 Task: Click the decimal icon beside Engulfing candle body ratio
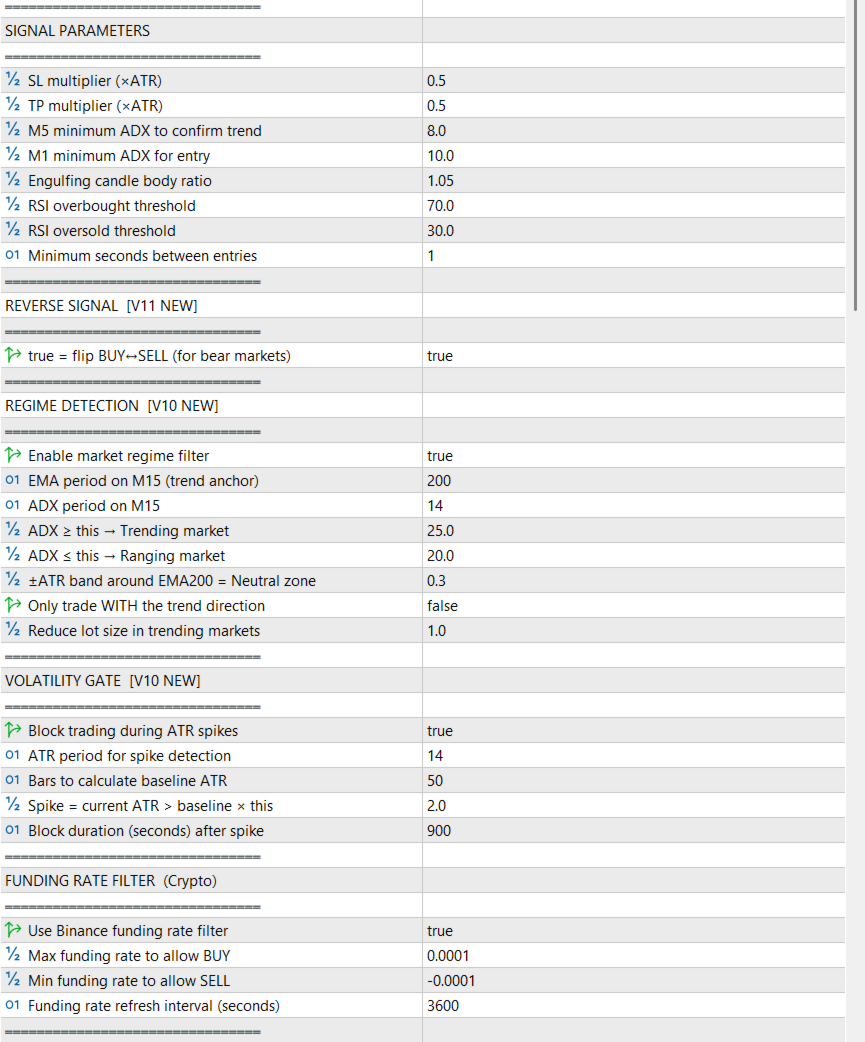tap(13, 181)
